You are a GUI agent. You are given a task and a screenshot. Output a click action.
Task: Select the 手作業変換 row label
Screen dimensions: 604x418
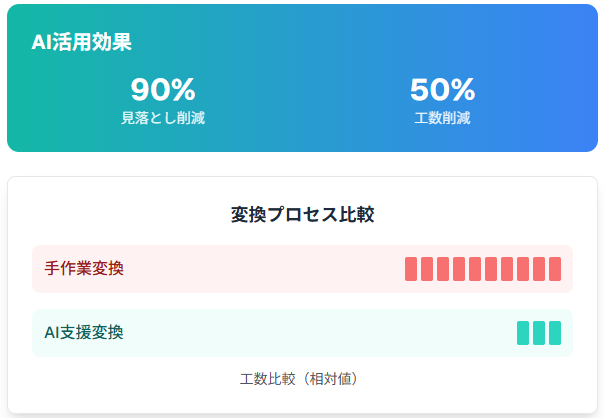pos(84,269)
